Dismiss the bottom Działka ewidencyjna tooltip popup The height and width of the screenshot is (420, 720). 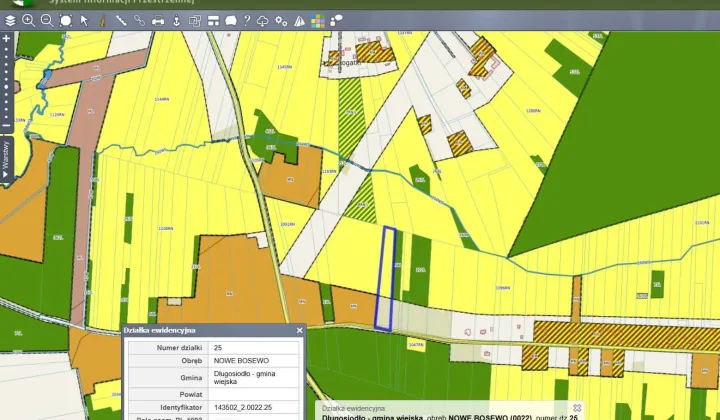[x=577, y=408]
